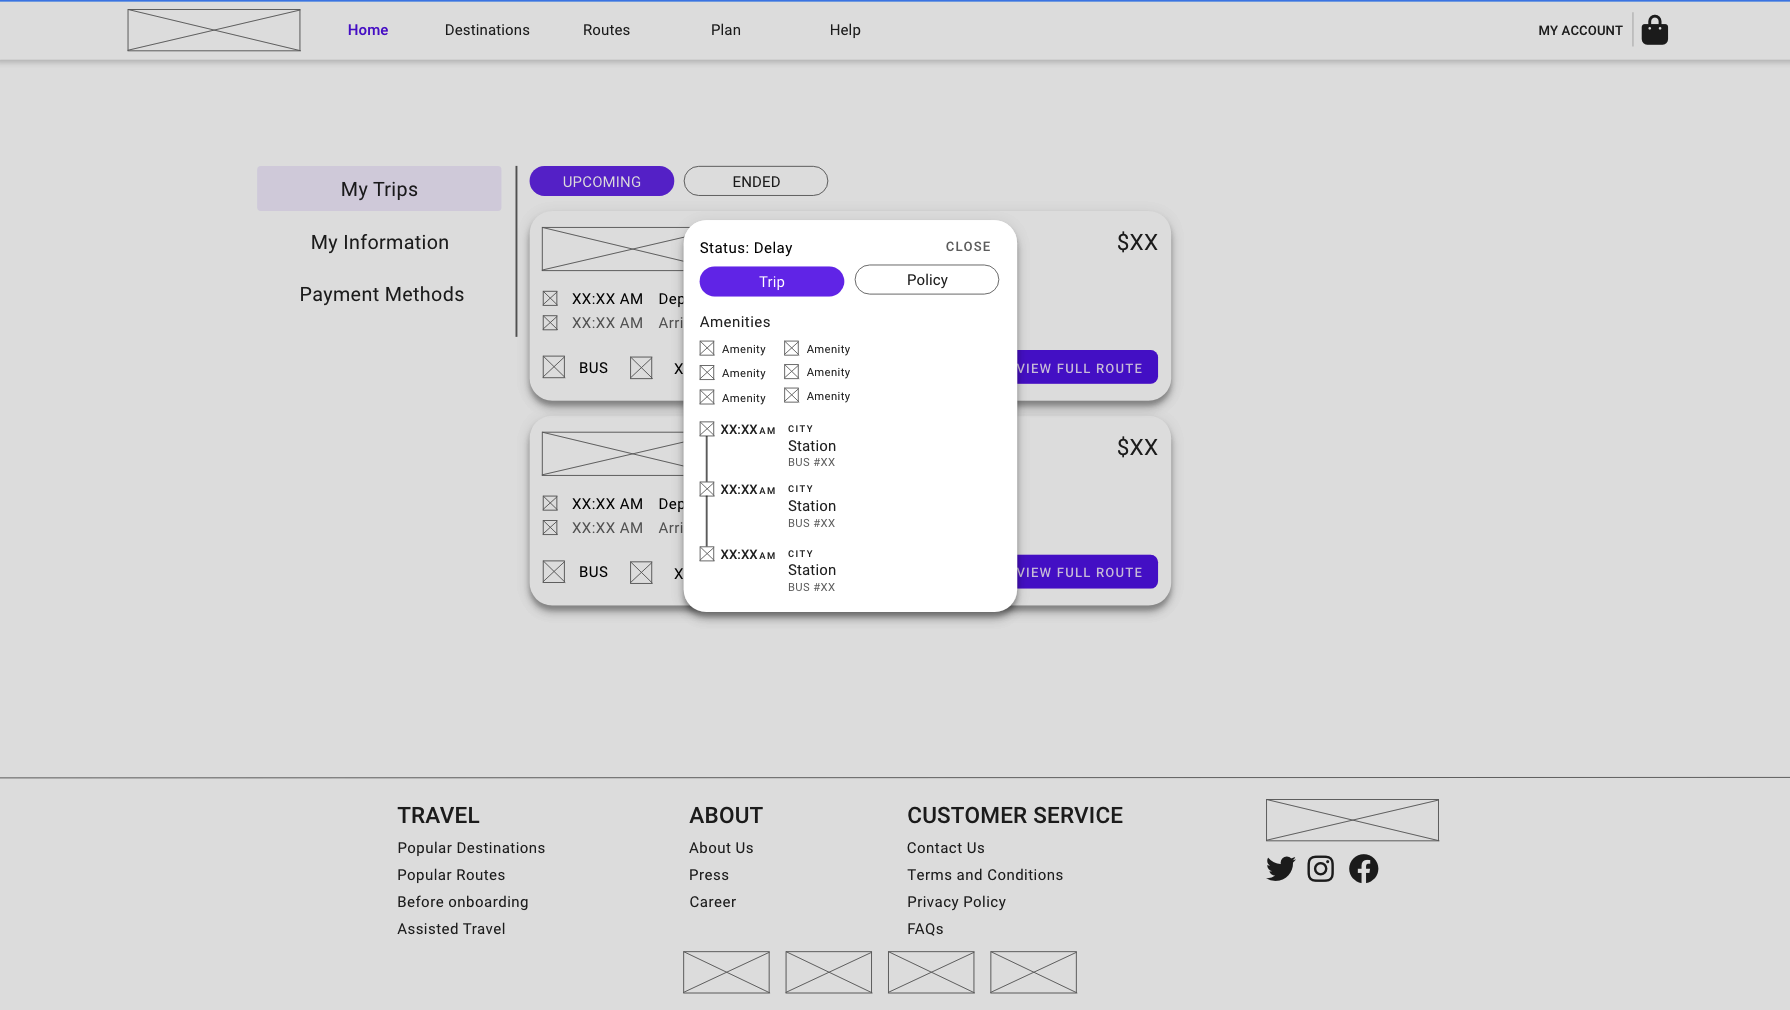Screen dimensions: 1790x1010
Task: Show the Ended trips list
Action: (x=755, y=181)
